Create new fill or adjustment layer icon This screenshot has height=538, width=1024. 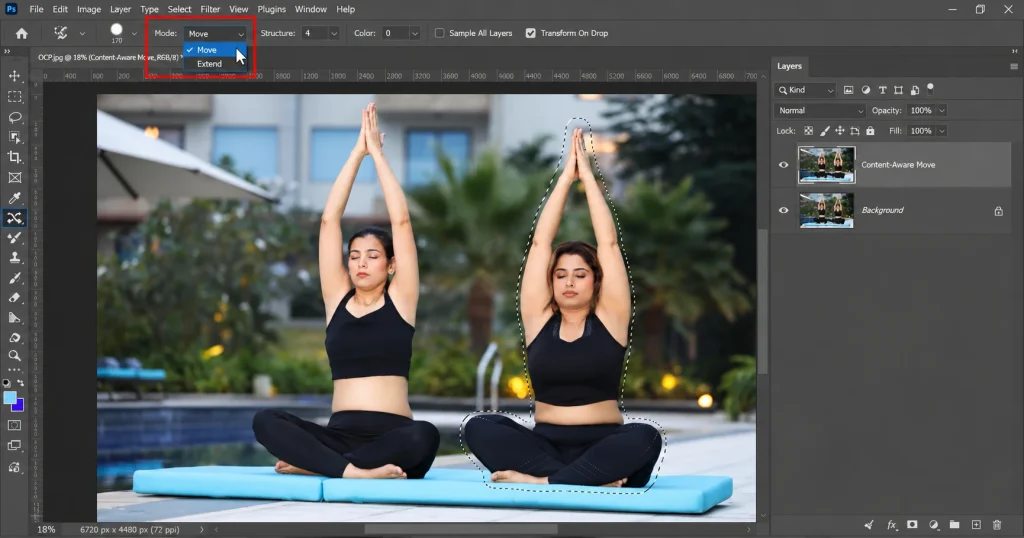click(x=934, y=524)
